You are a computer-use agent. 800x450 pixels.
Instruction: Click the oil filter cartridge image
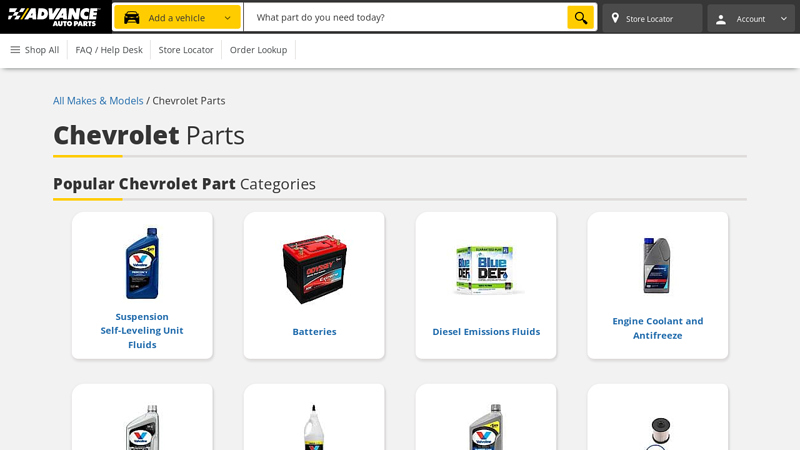coord(660,432)
